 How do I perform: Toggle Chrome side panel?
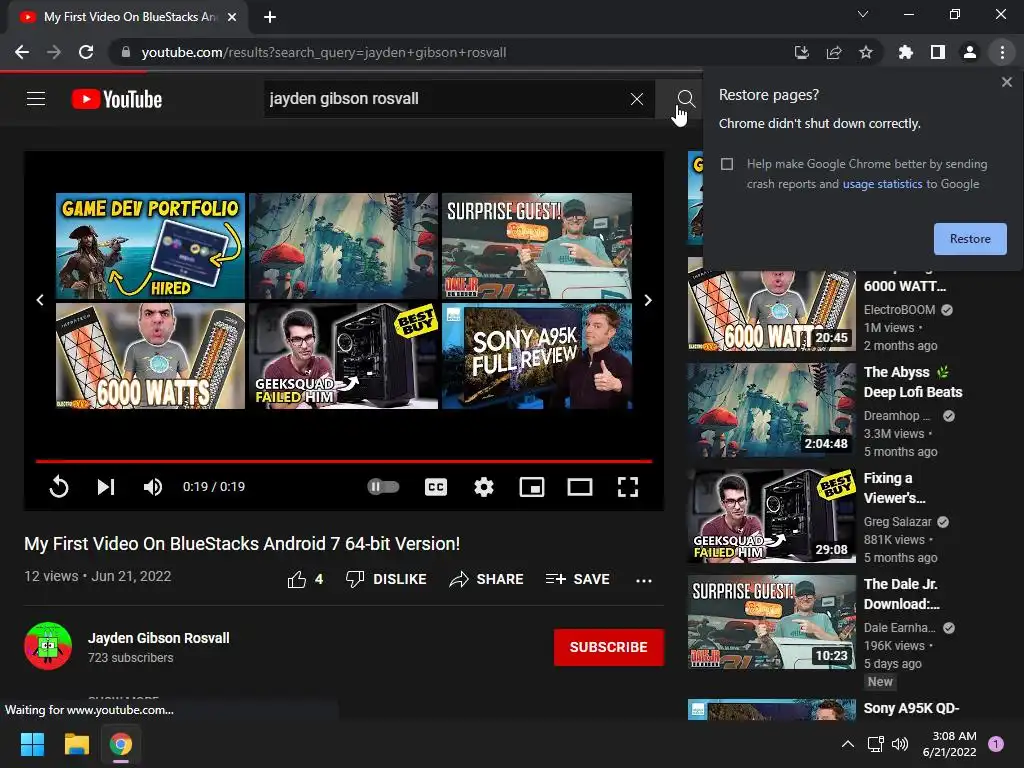[x=938, y=52]
